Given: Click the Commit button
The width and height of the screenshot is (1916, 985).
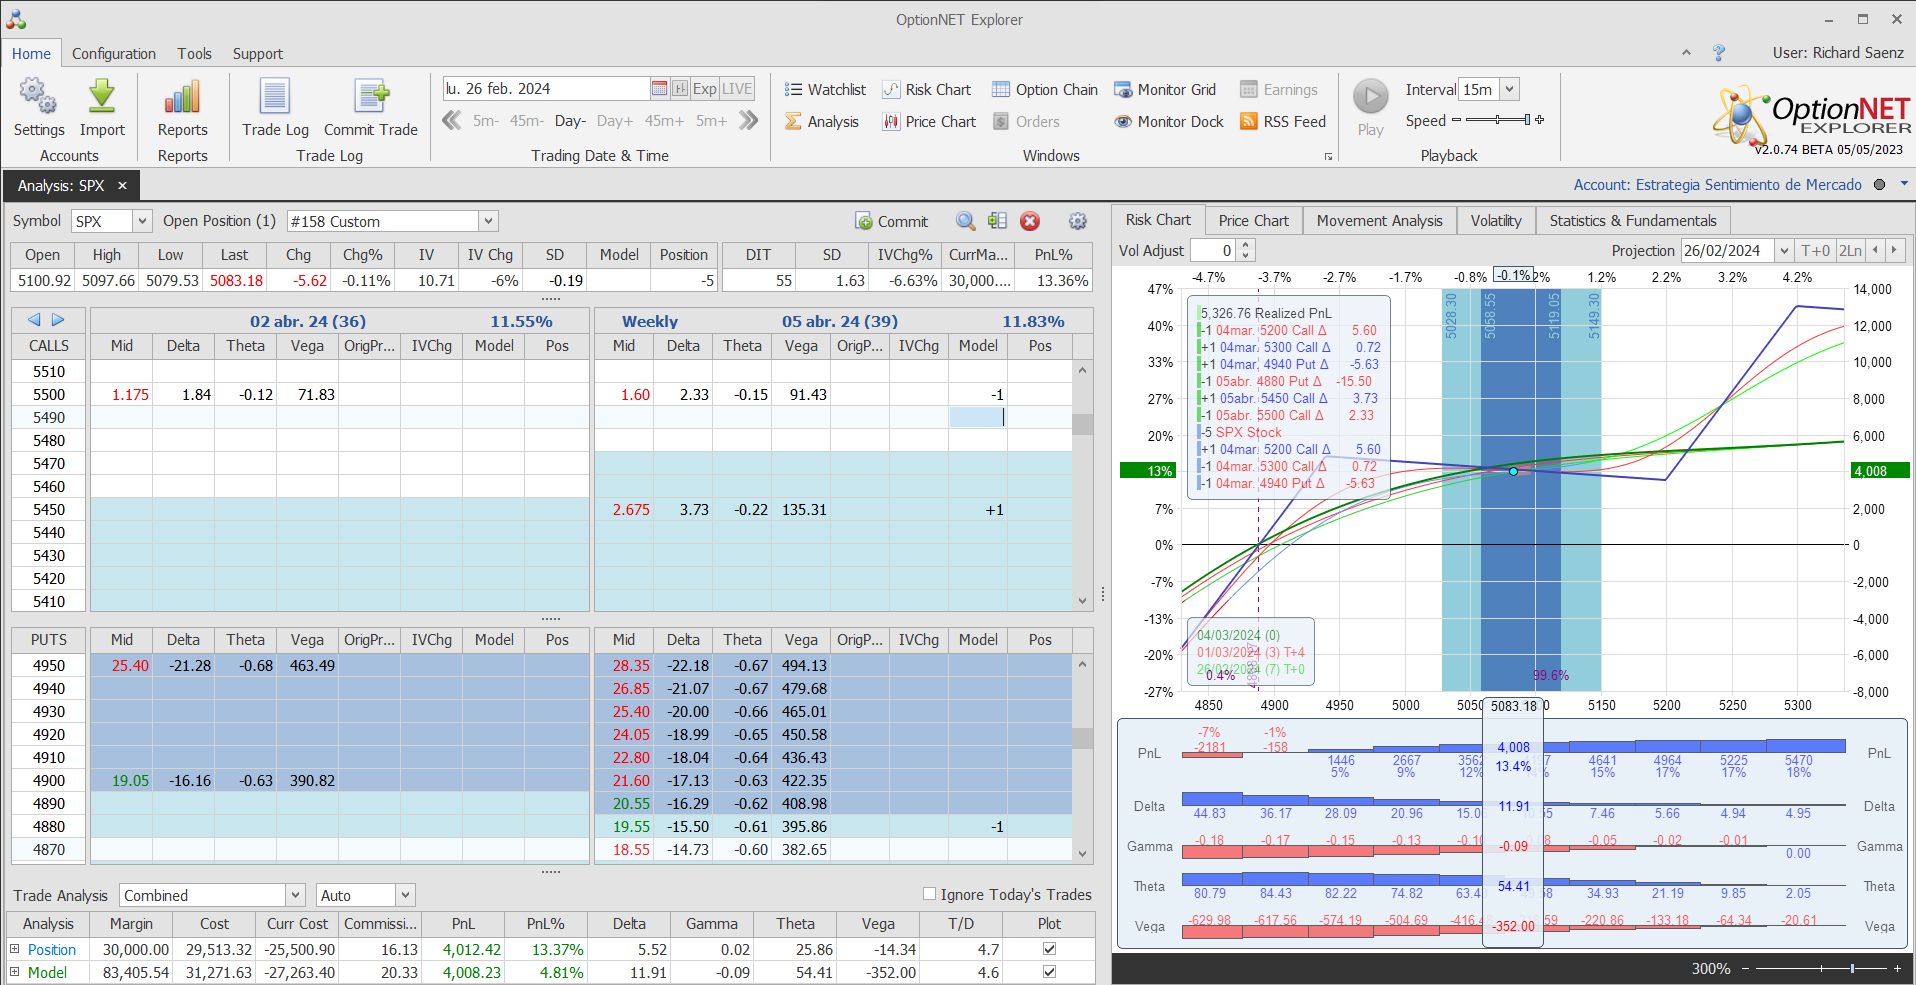Looking at the screenshot, I should click(892, 222).
